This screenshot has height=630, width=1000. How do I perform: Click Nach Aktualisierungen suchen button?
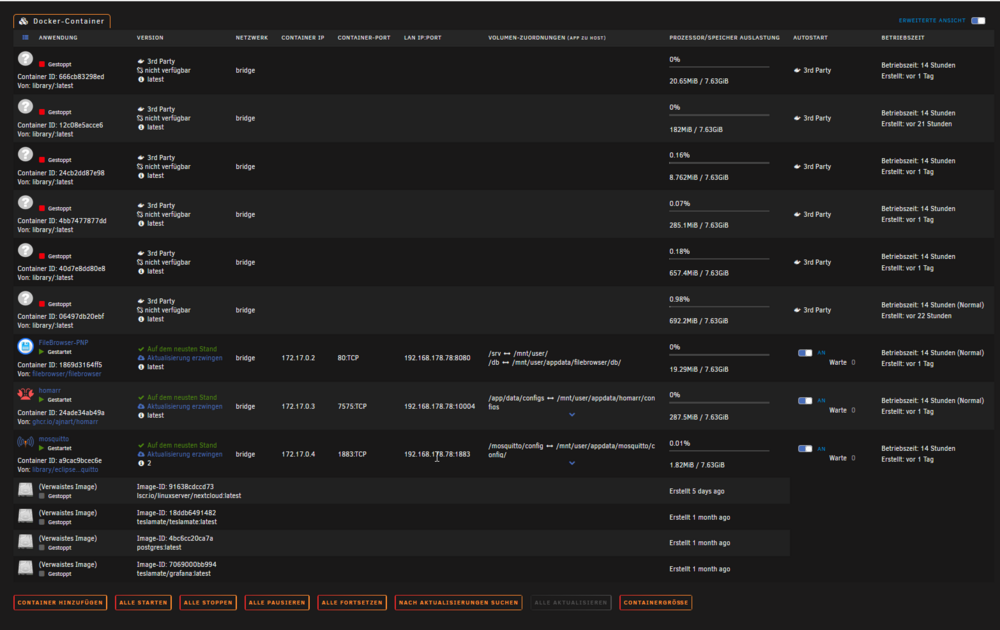[459, 602]
